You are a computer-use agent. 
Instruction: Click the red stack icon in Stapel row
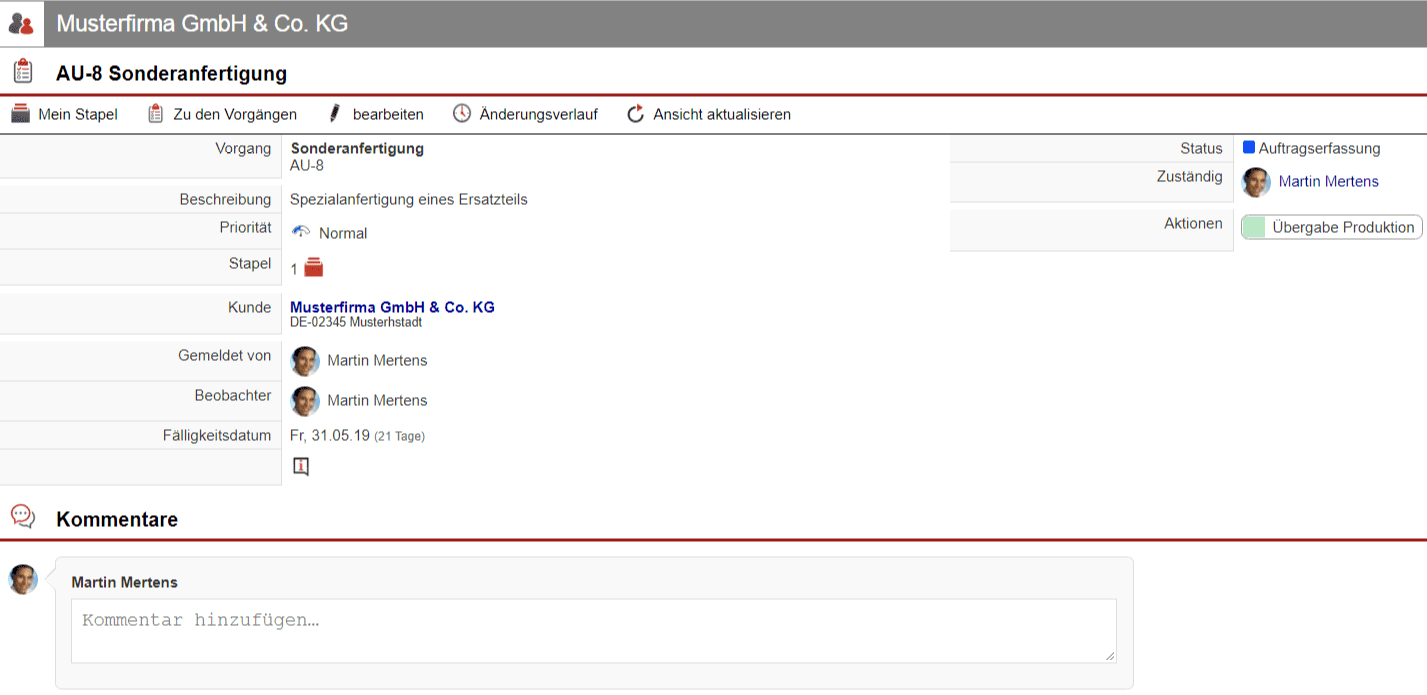(x=314, y=267)
